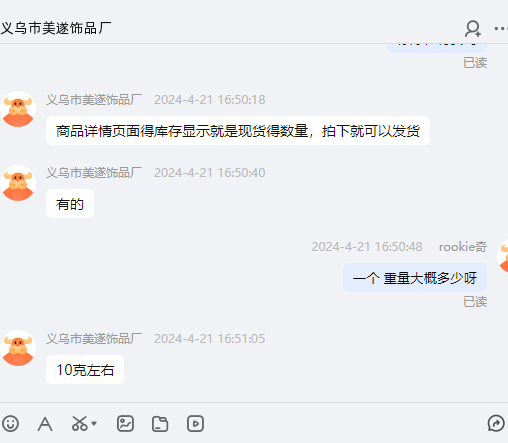This screenshot has width=508, height=443.
Task: Select the message bubble saying 有的
Action: (x=70, y=204)
